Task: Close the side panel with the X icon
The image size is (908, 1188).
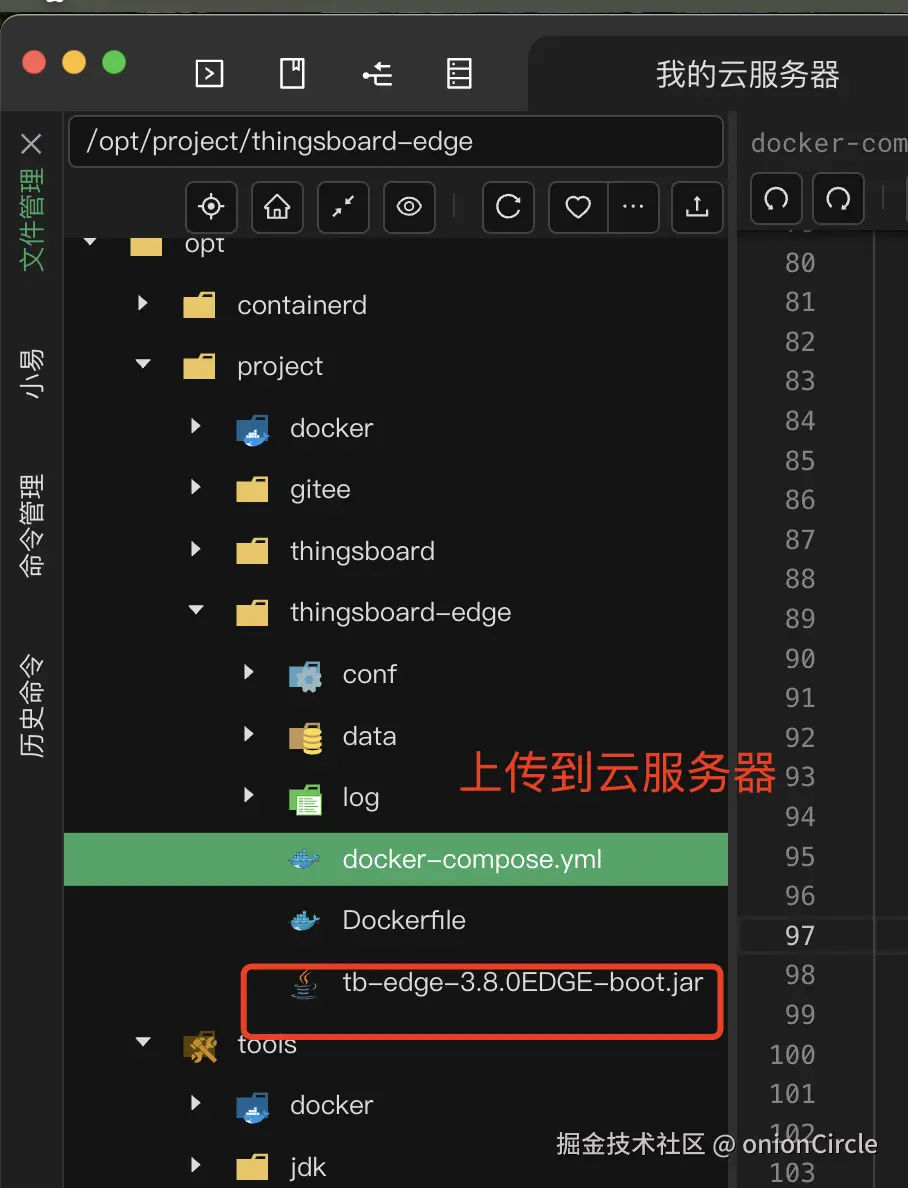Action: (x=31, y=143)
